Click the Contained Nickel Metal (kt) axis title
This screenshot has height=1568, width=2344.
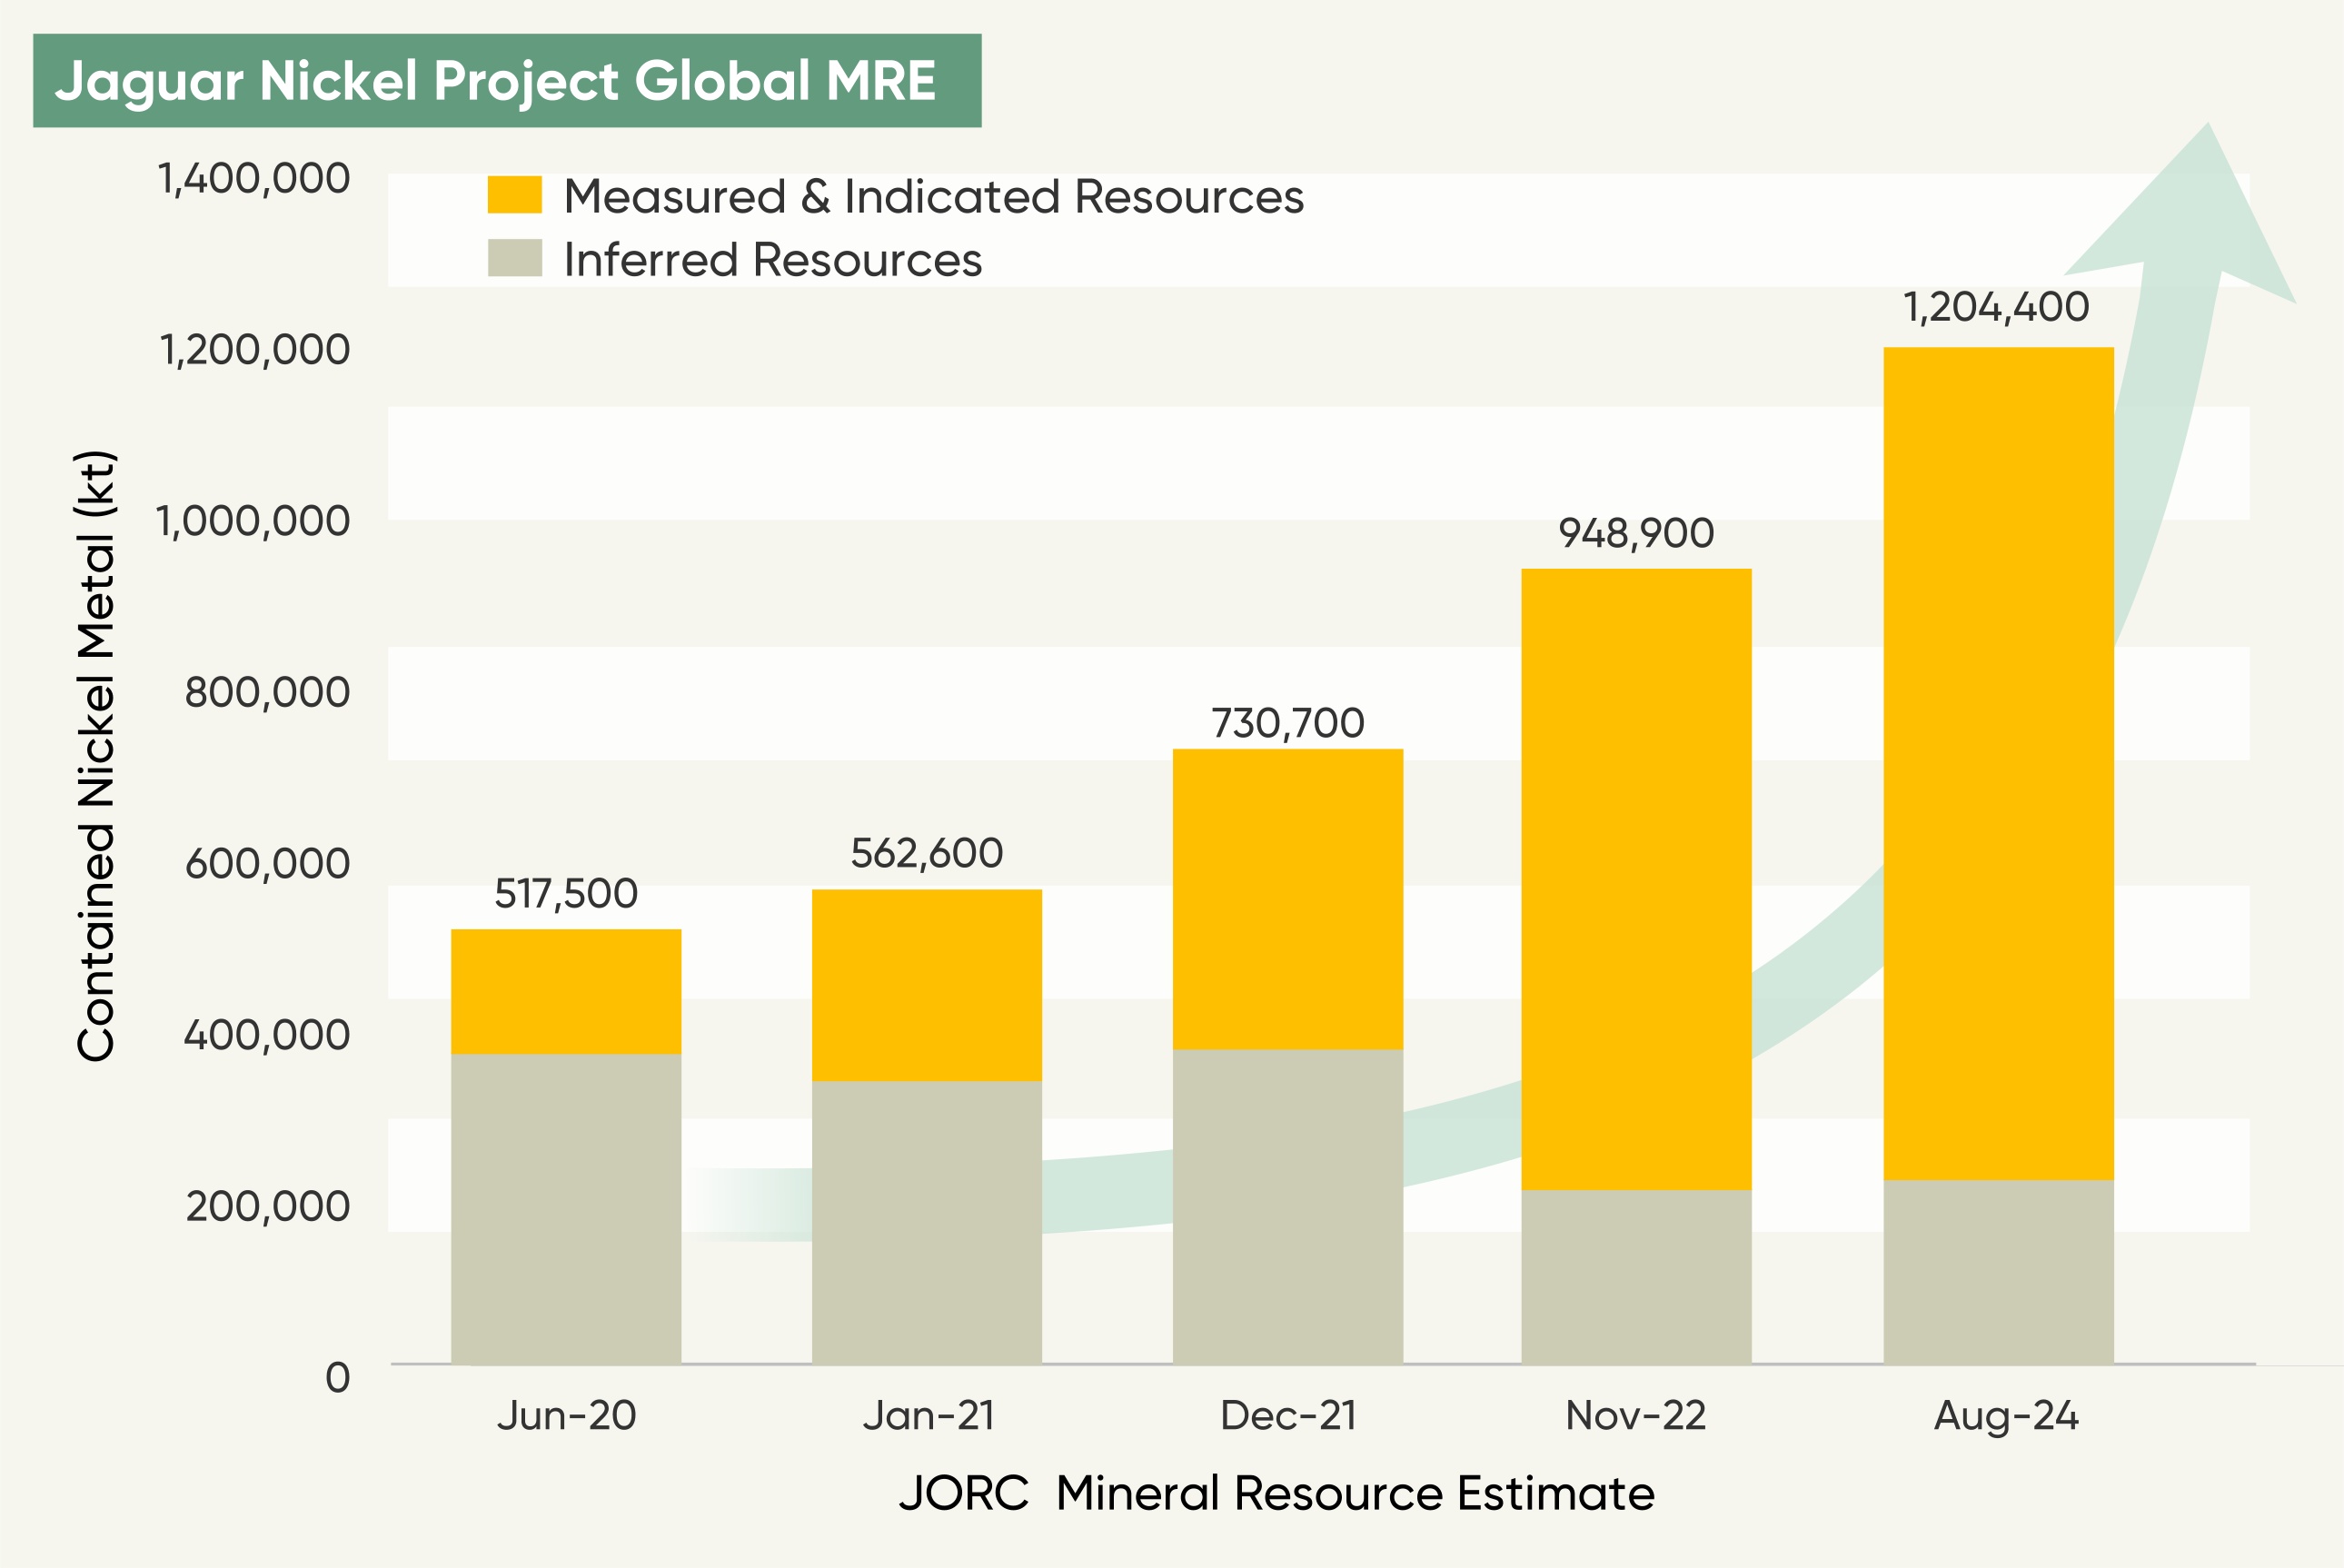click(97, 757)
